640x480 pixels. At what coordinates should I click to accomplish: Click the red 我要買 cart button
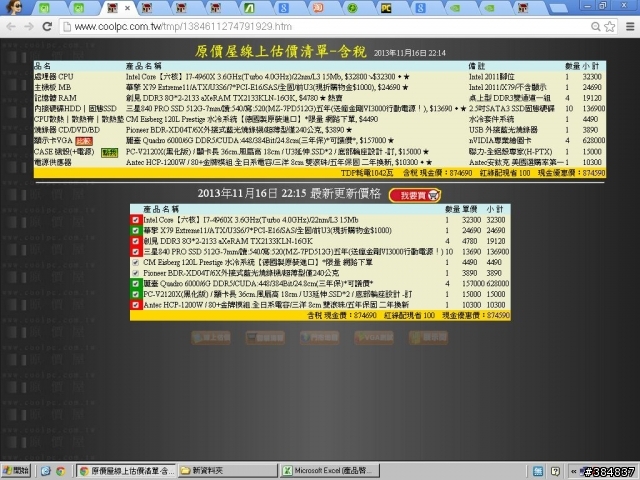pyautogui.click(x=415, y=195)
